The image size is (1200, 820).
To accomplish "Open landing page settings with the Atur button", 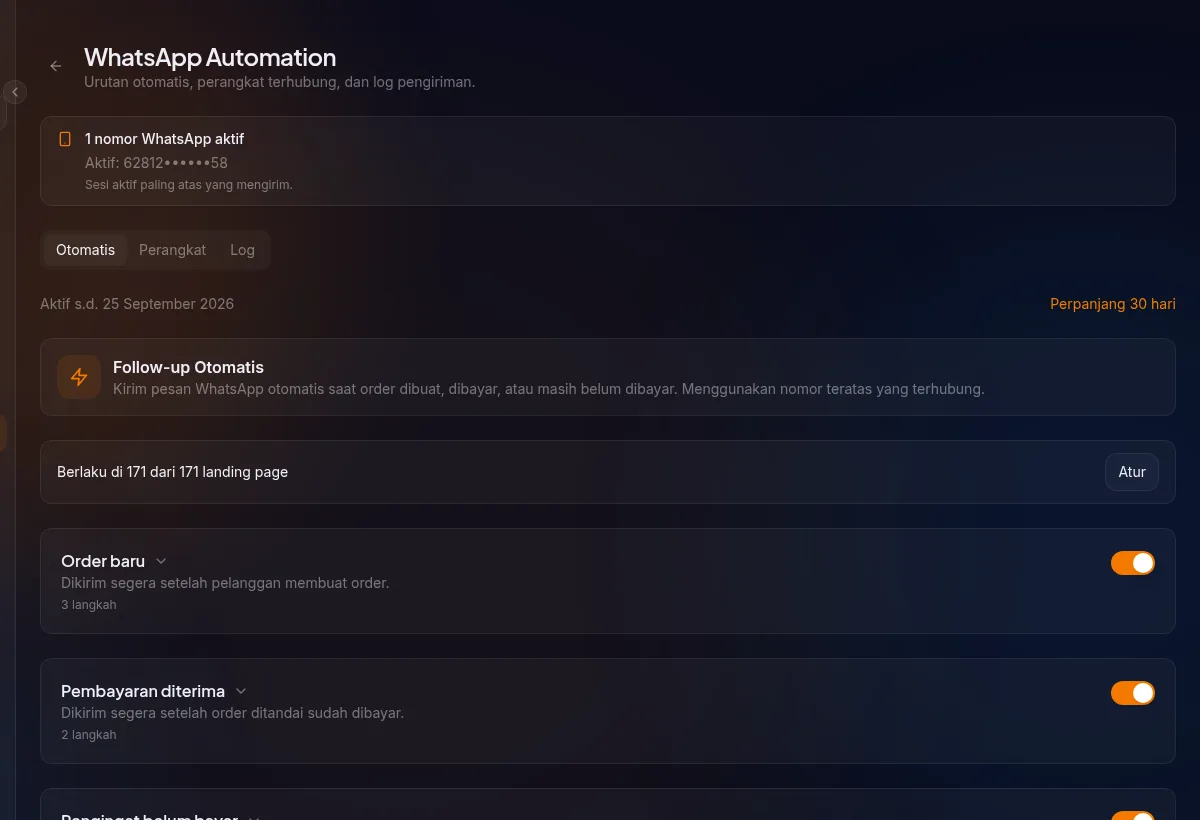I will click(1132, 472).
